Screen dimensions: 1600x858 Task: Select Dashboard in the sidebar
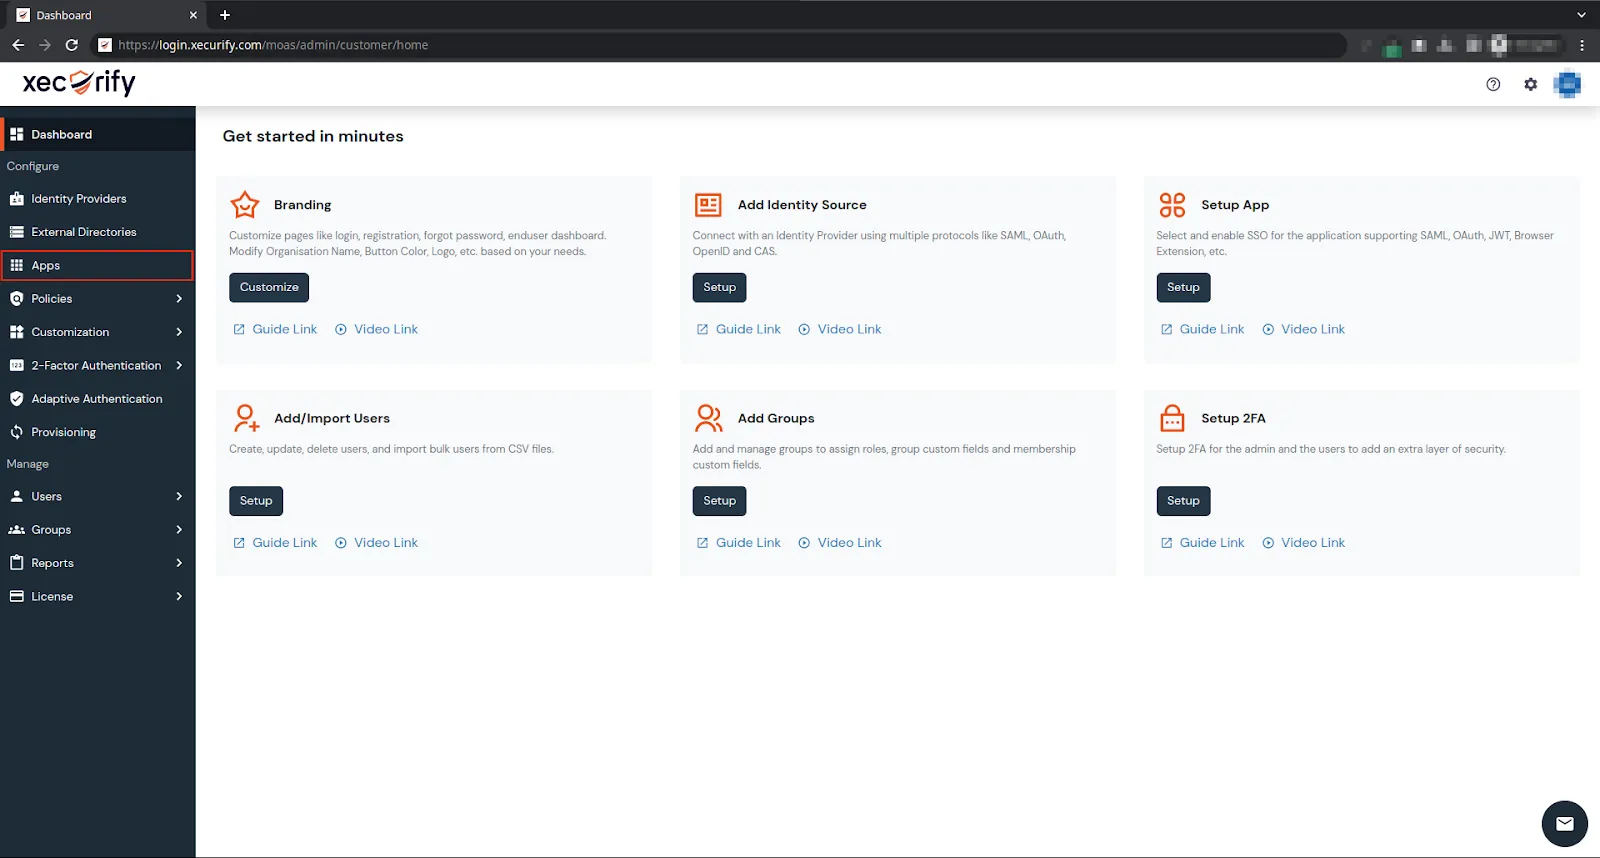tap(97, 134)
